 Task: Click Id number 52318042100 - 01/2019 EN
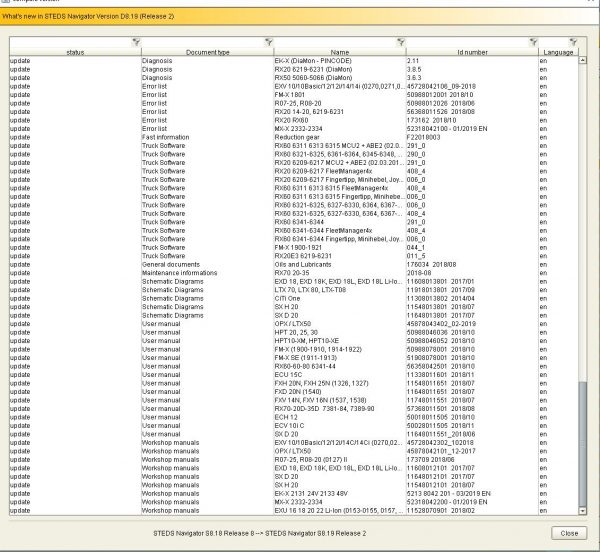click(447, 129)
